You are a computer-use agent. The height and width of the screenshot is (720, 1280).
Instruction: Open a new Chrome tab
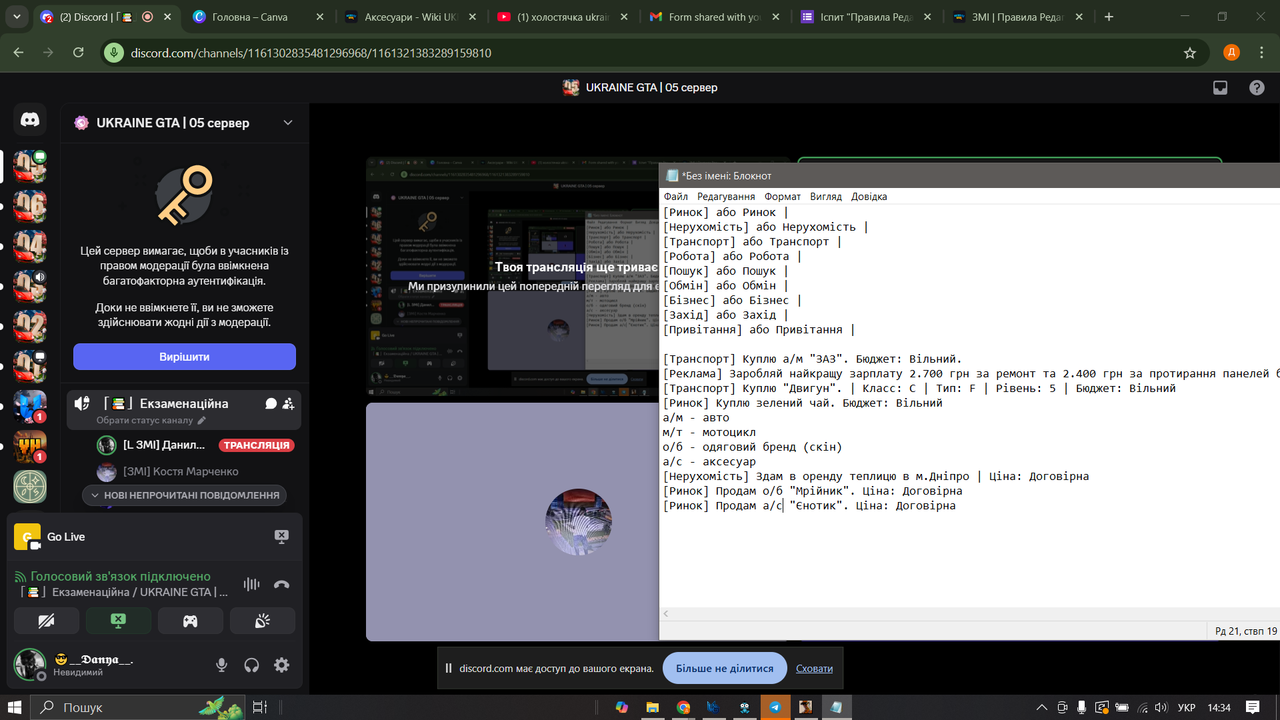[x=1108, y=17]
